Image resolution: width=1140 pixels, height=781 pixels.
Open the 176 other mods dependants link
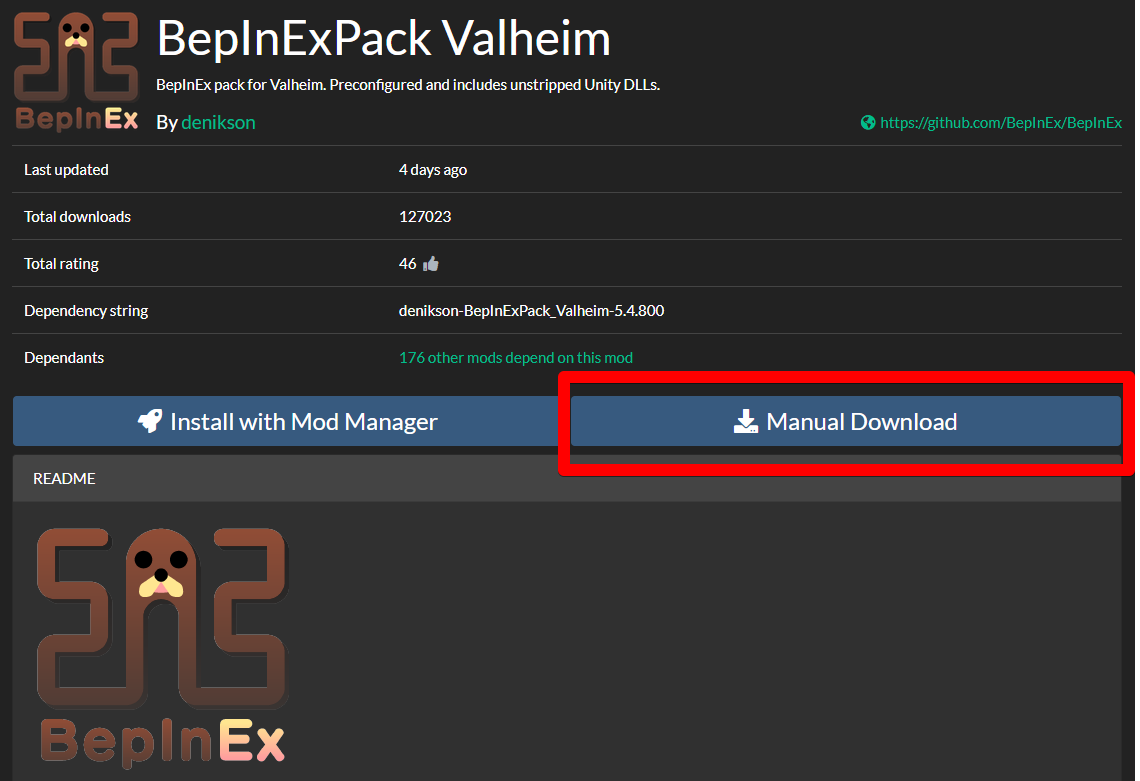click(x=515, y=358)
